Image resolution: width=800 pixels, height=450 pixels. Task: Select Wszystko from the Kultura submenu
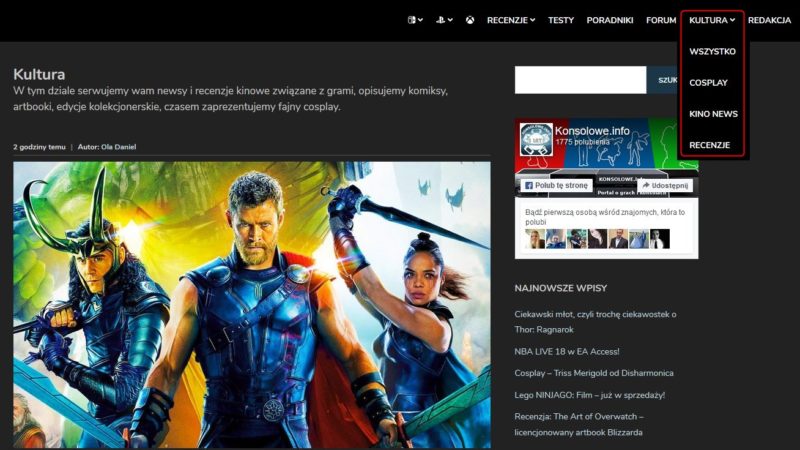tap(712, 51)
